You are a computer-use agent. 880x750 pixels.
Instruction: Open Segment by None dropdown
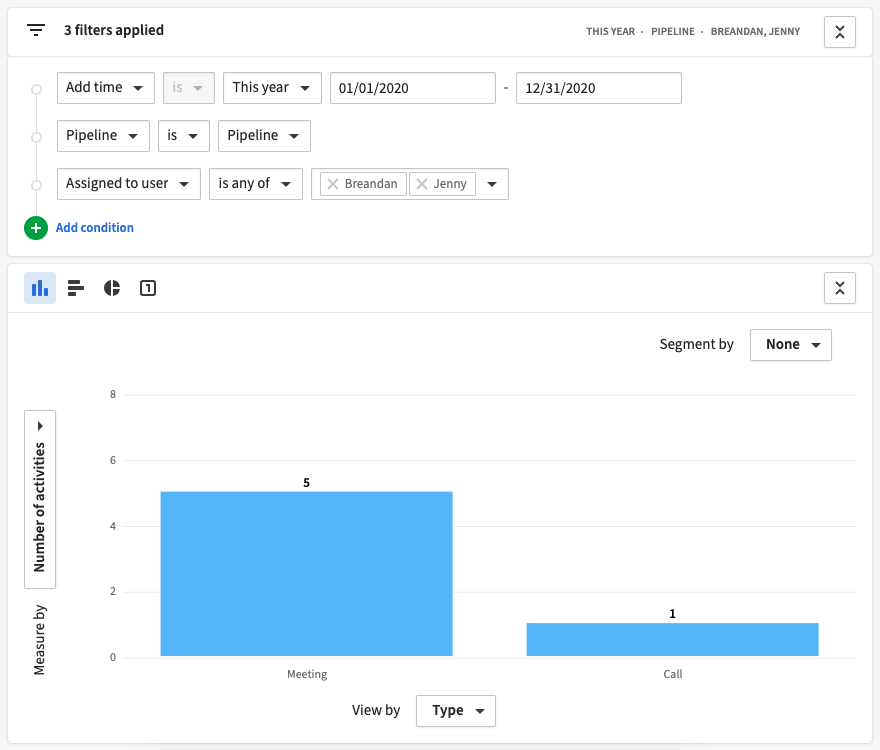791,345
